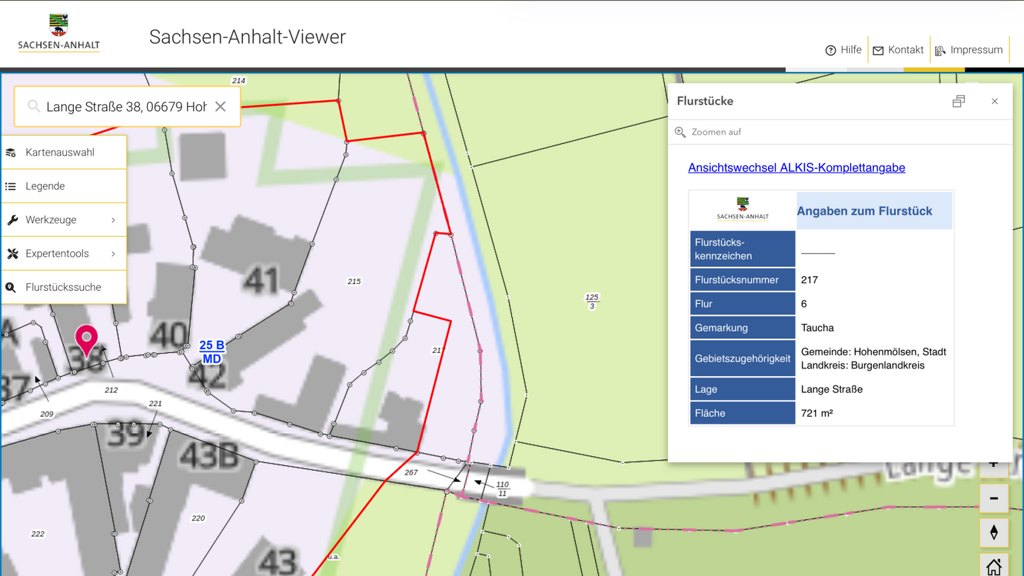Screen dimensions: 1024x576
Task: Close the Flurstücke info panel
Action: [x=994, y=101]
